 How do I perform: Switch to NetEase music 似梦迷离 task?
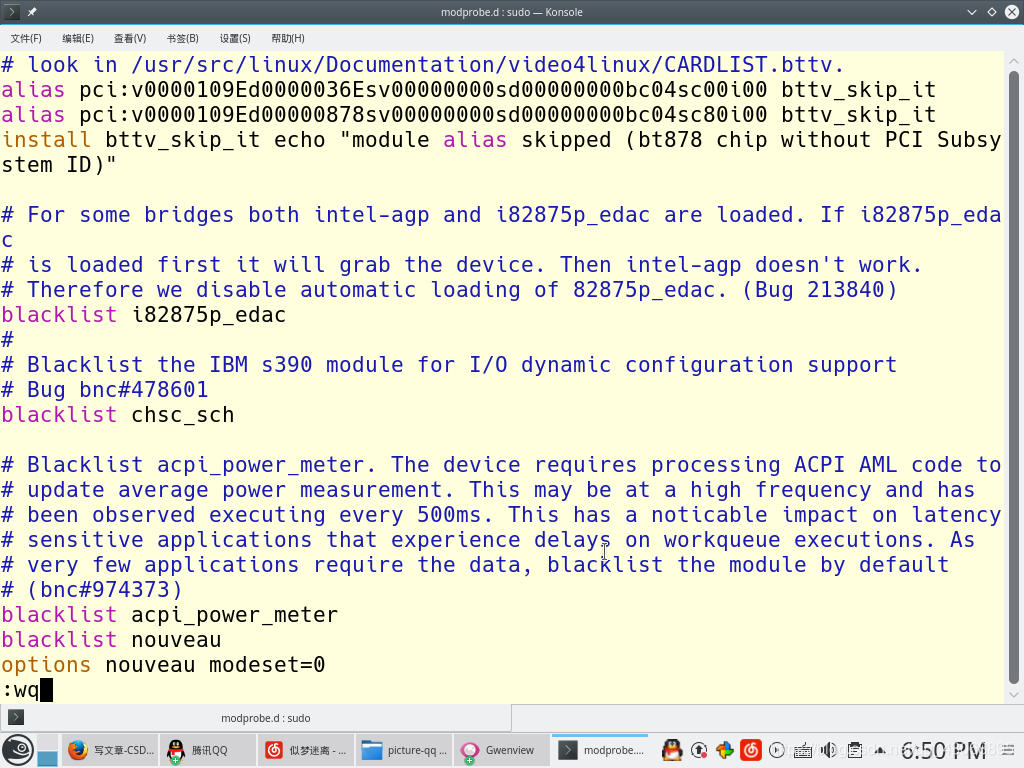click(x=306, y=750)
